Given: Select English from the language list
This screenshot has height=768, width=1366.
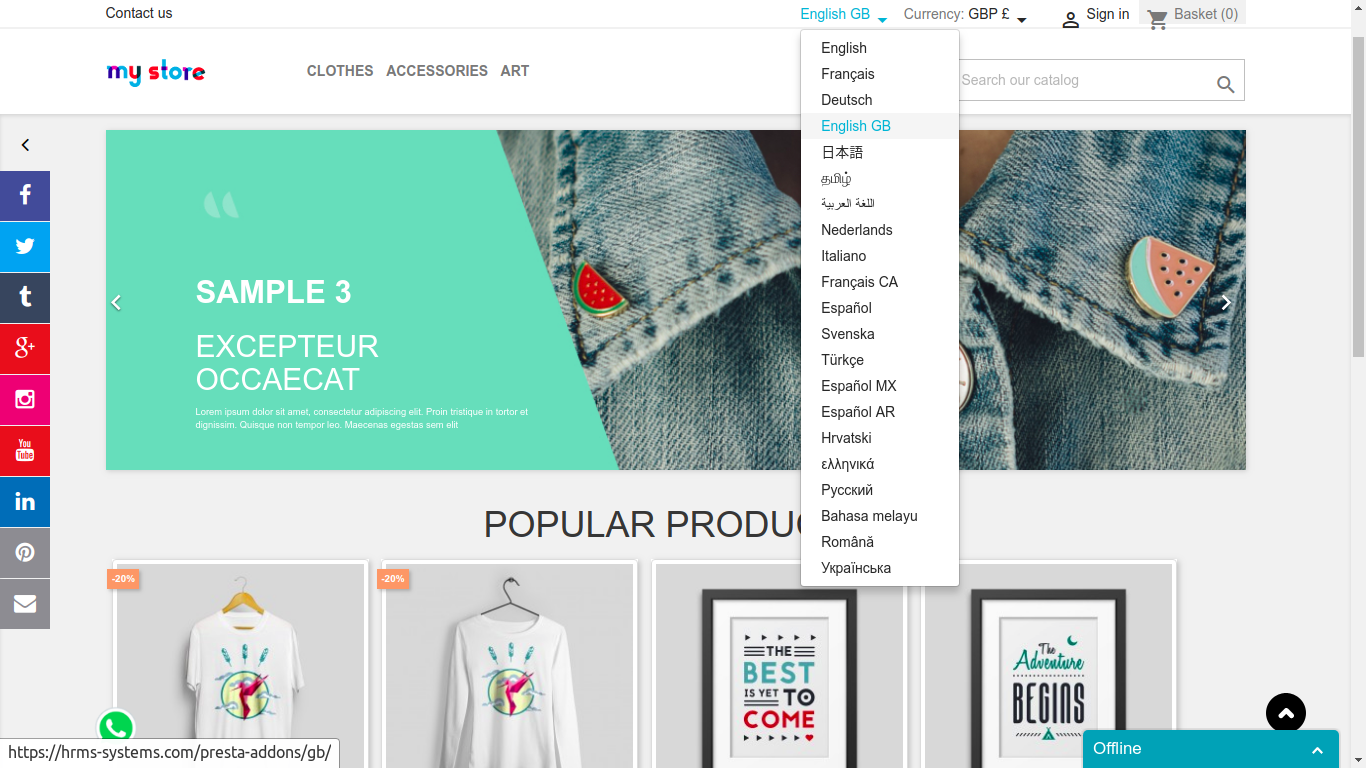Looking at the screenshot, I should 880,48.
